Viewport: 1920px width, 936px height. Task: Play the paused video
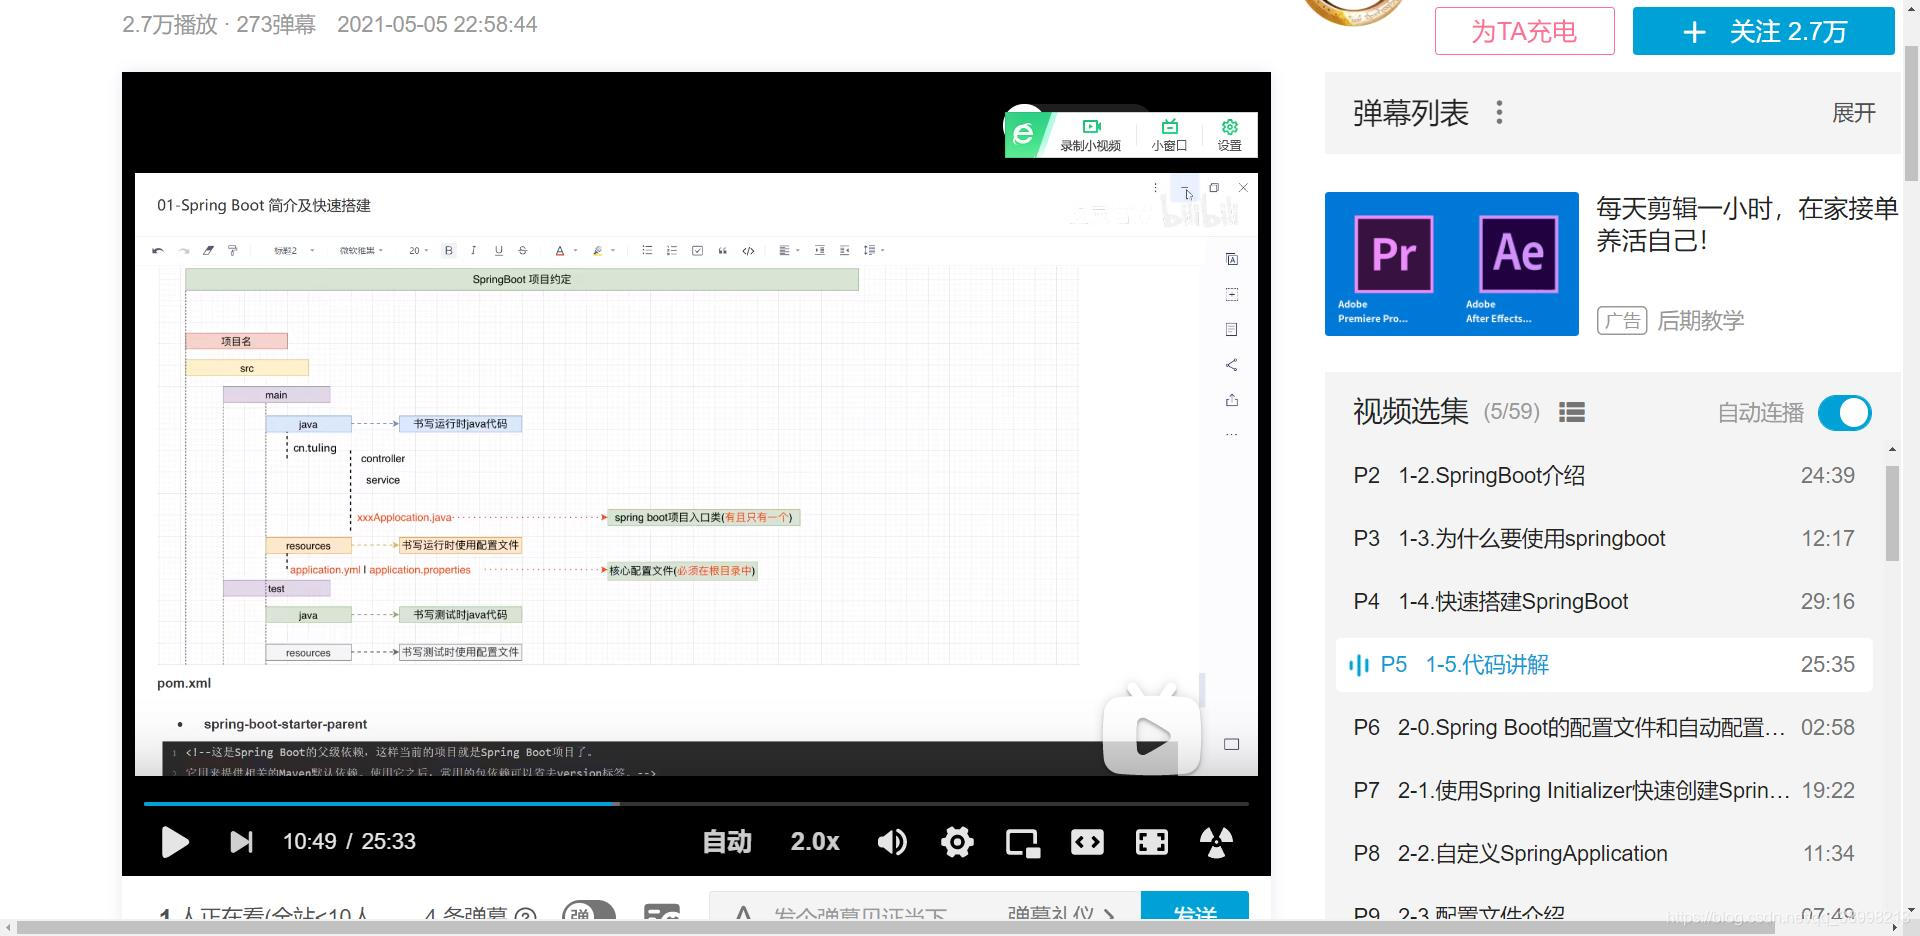point(175,842)
